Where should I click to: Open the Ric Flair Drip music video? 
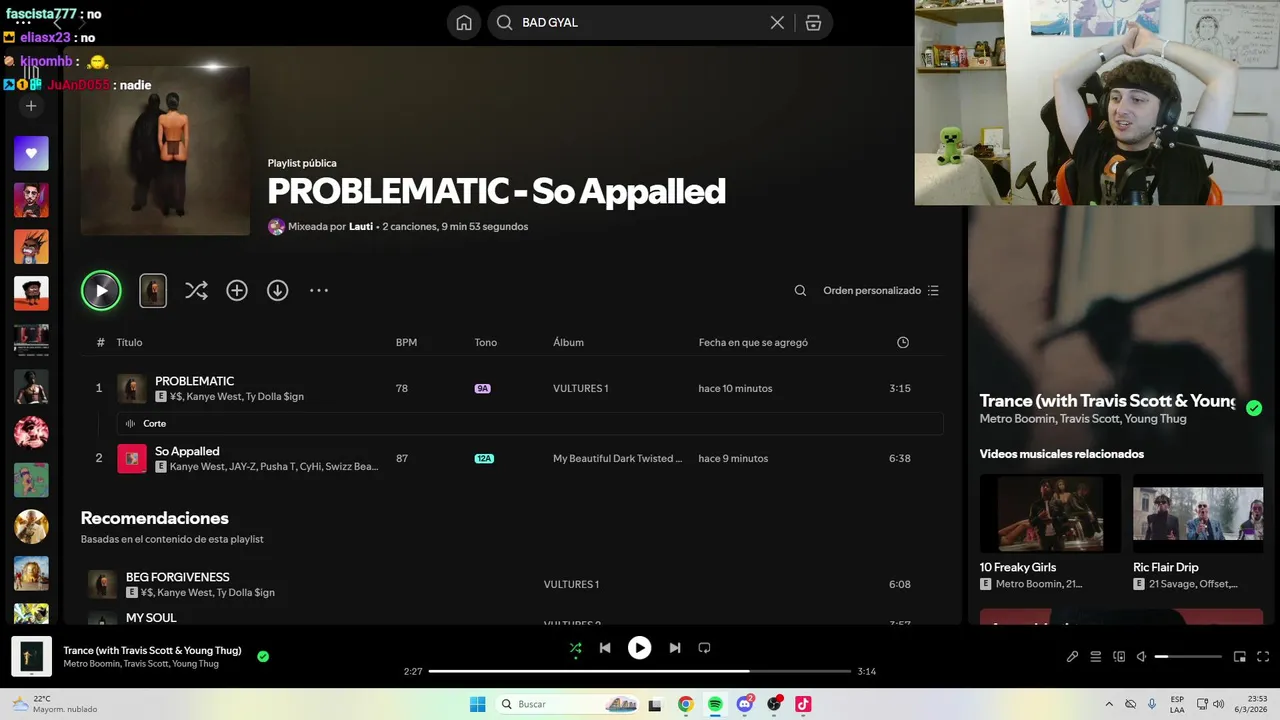tap(1198, 514)
